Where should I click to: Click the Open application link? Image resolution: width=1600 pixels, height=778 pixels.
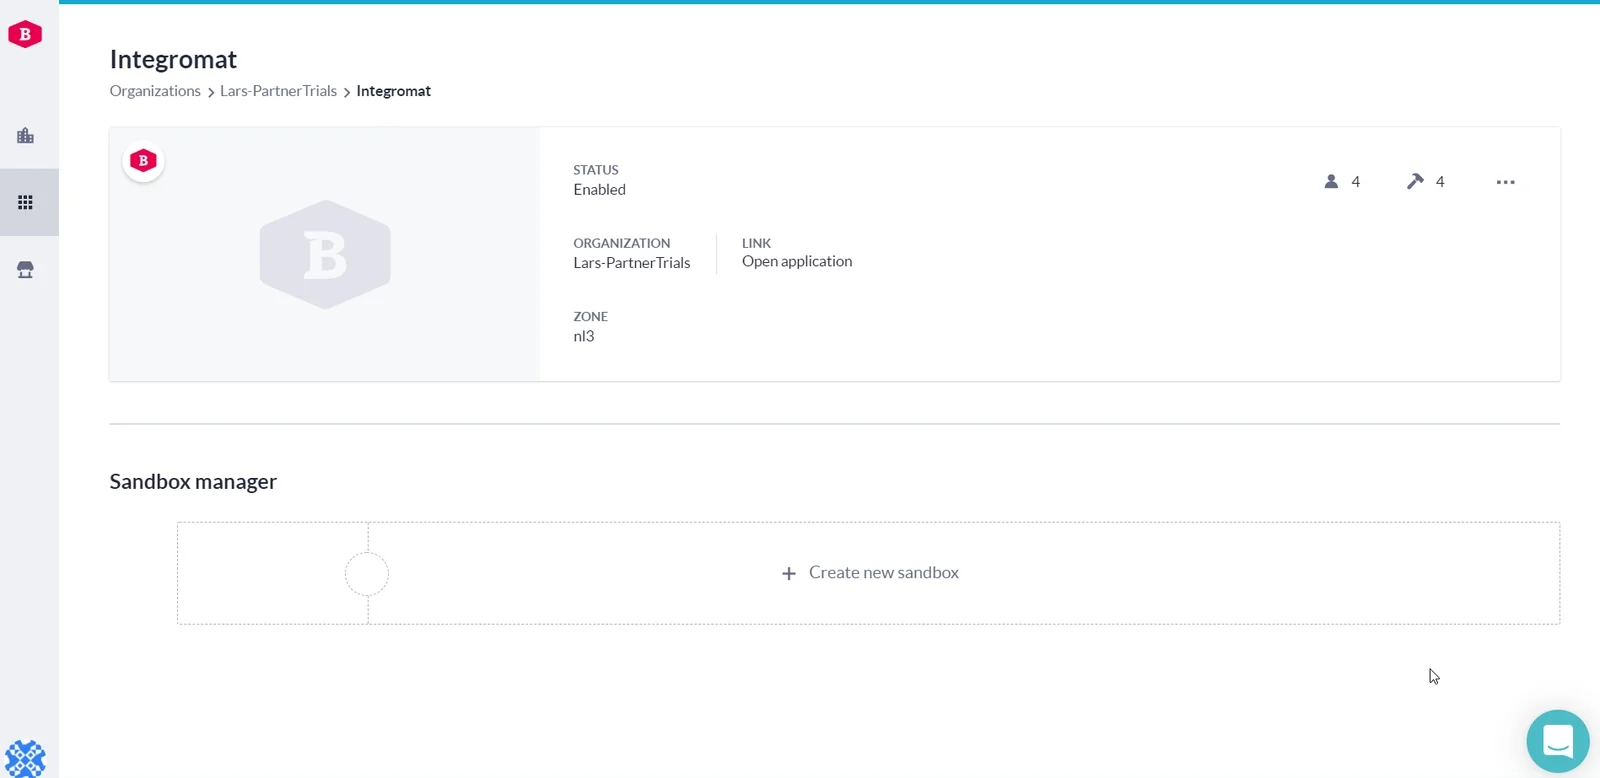click(797, 261)
